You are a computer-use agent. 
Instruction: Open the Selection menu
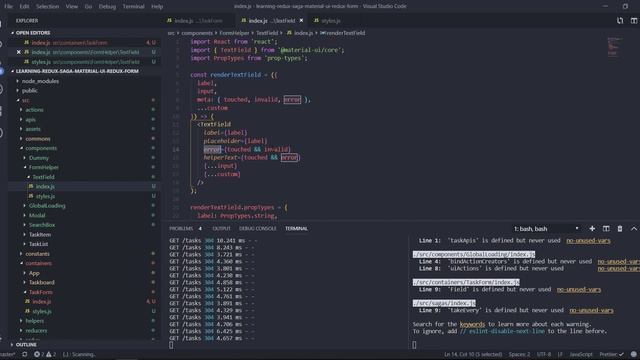47,6
